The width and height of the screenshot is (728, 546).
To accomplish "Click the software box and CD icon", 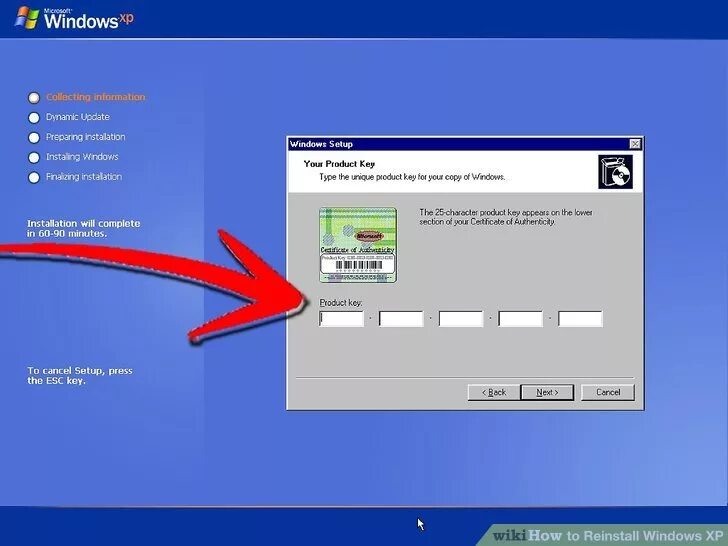I will pos(615,172).
